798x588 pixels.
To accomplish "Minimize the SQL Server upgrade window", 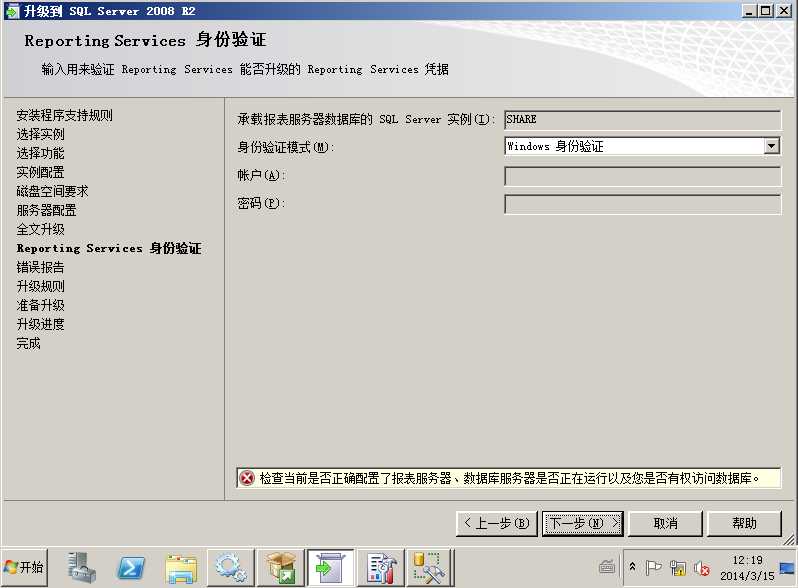I will (748, 11).
